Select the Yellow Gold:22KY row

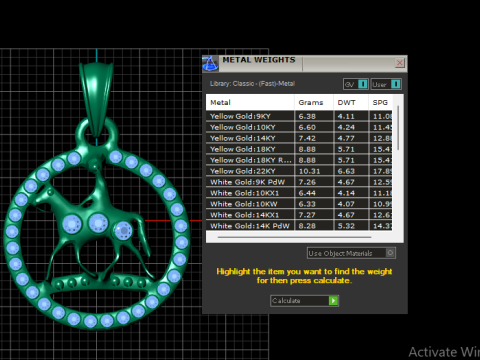(x=299, y=171)
